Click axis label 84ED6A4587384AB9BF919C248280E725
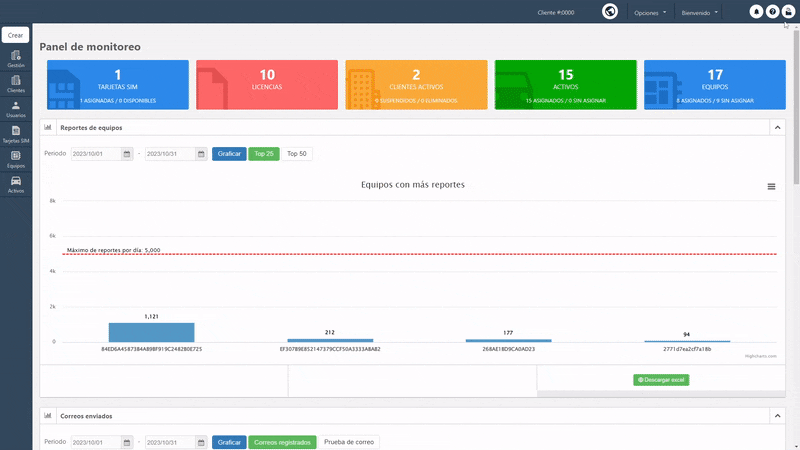This screenshot has width=800, height=450. click(152, 349)
